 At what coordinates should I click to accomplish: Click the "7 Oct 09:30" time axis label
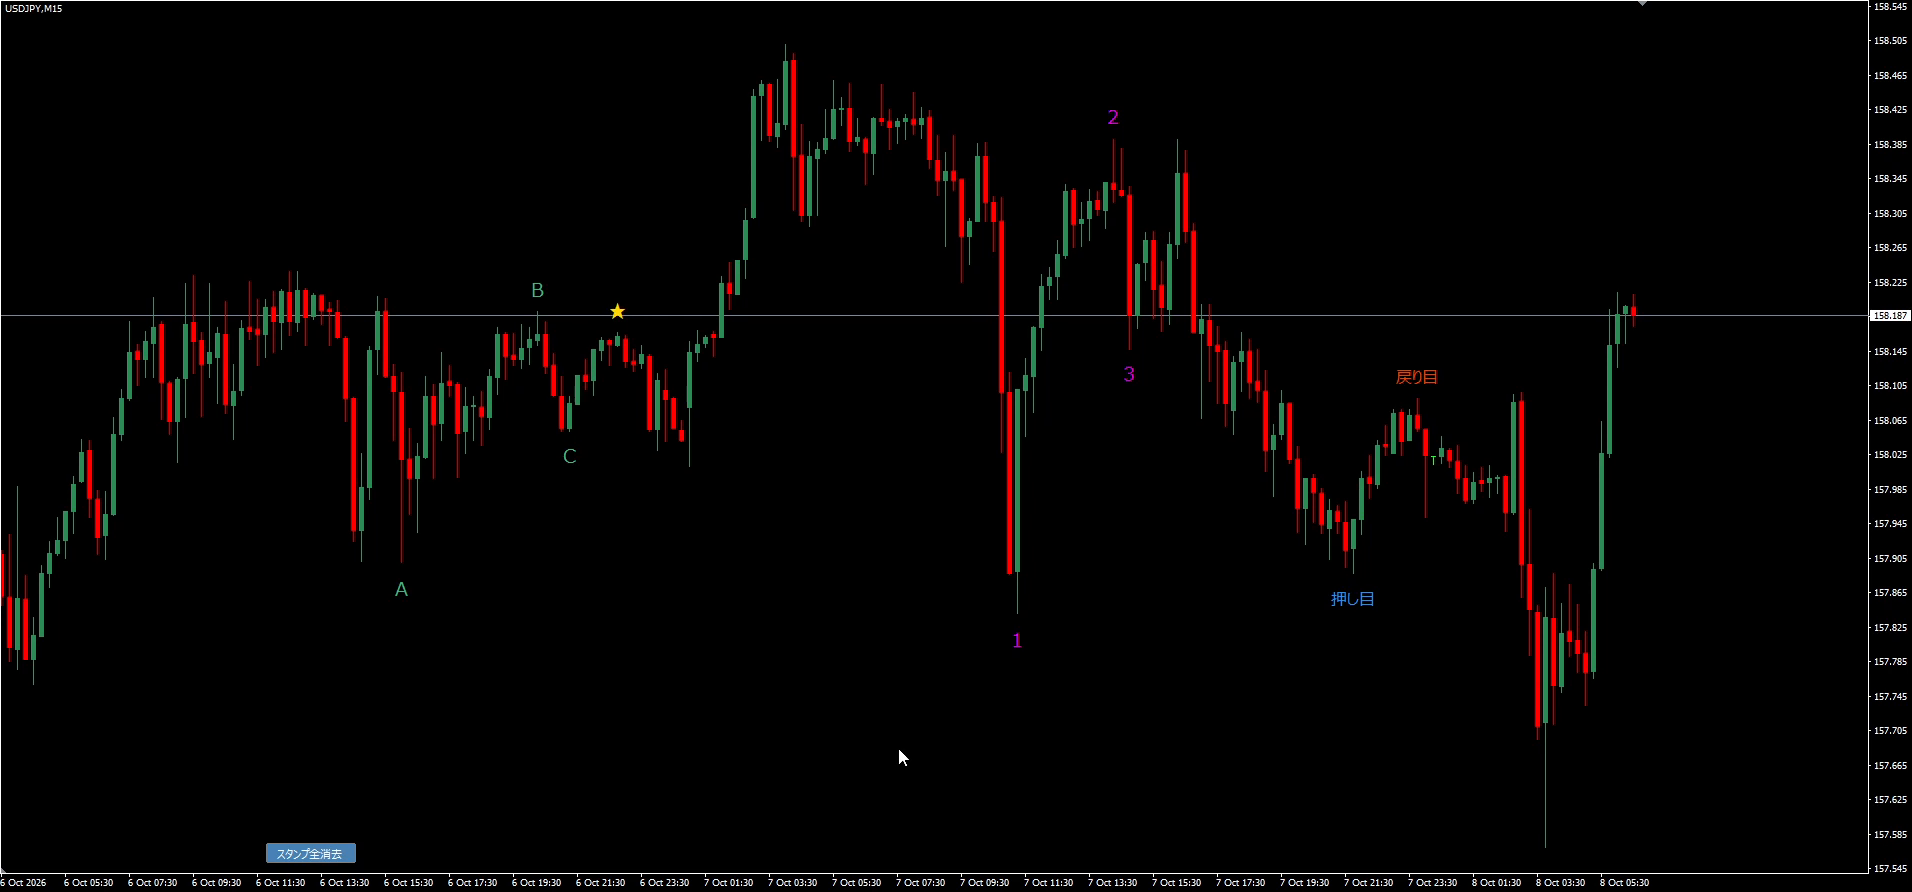point(984,883)
